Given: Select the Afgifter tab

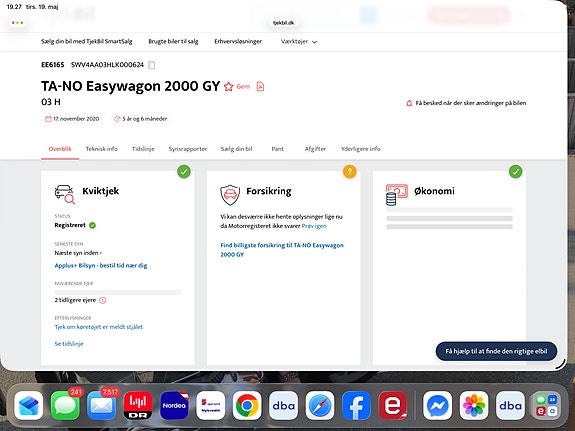Looking at the screenshot, I should click(x=315, y=149).
